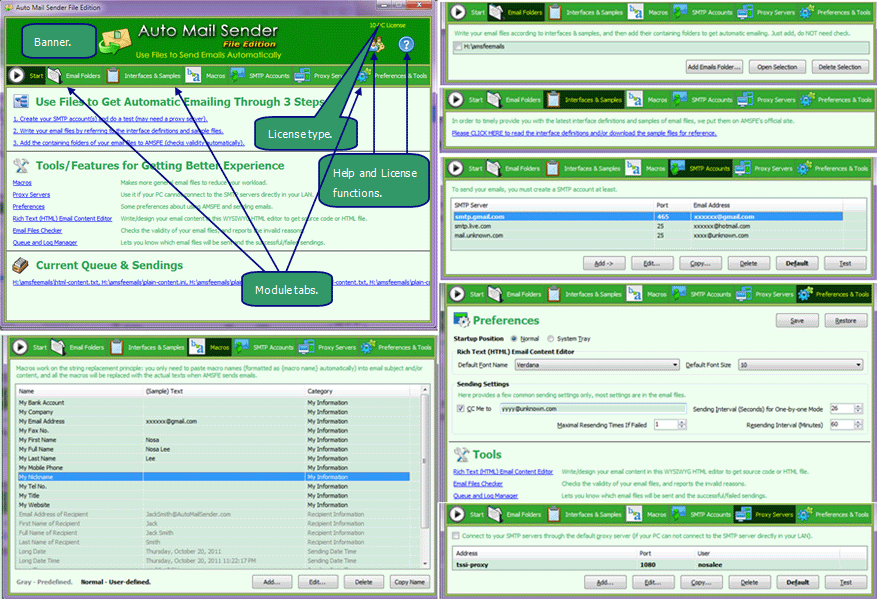Click the Default button in the Proxy Servers panel
Viewport: 877px width, 599px height.
click(798, 582)
